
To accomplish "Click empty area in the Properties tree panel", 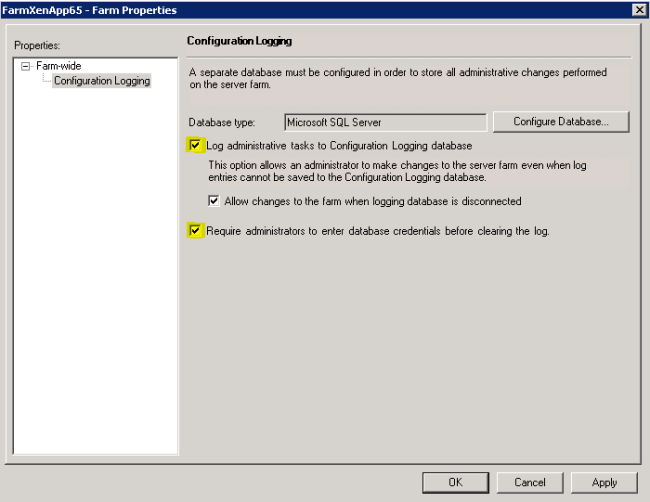I will (x=95, y=300).
